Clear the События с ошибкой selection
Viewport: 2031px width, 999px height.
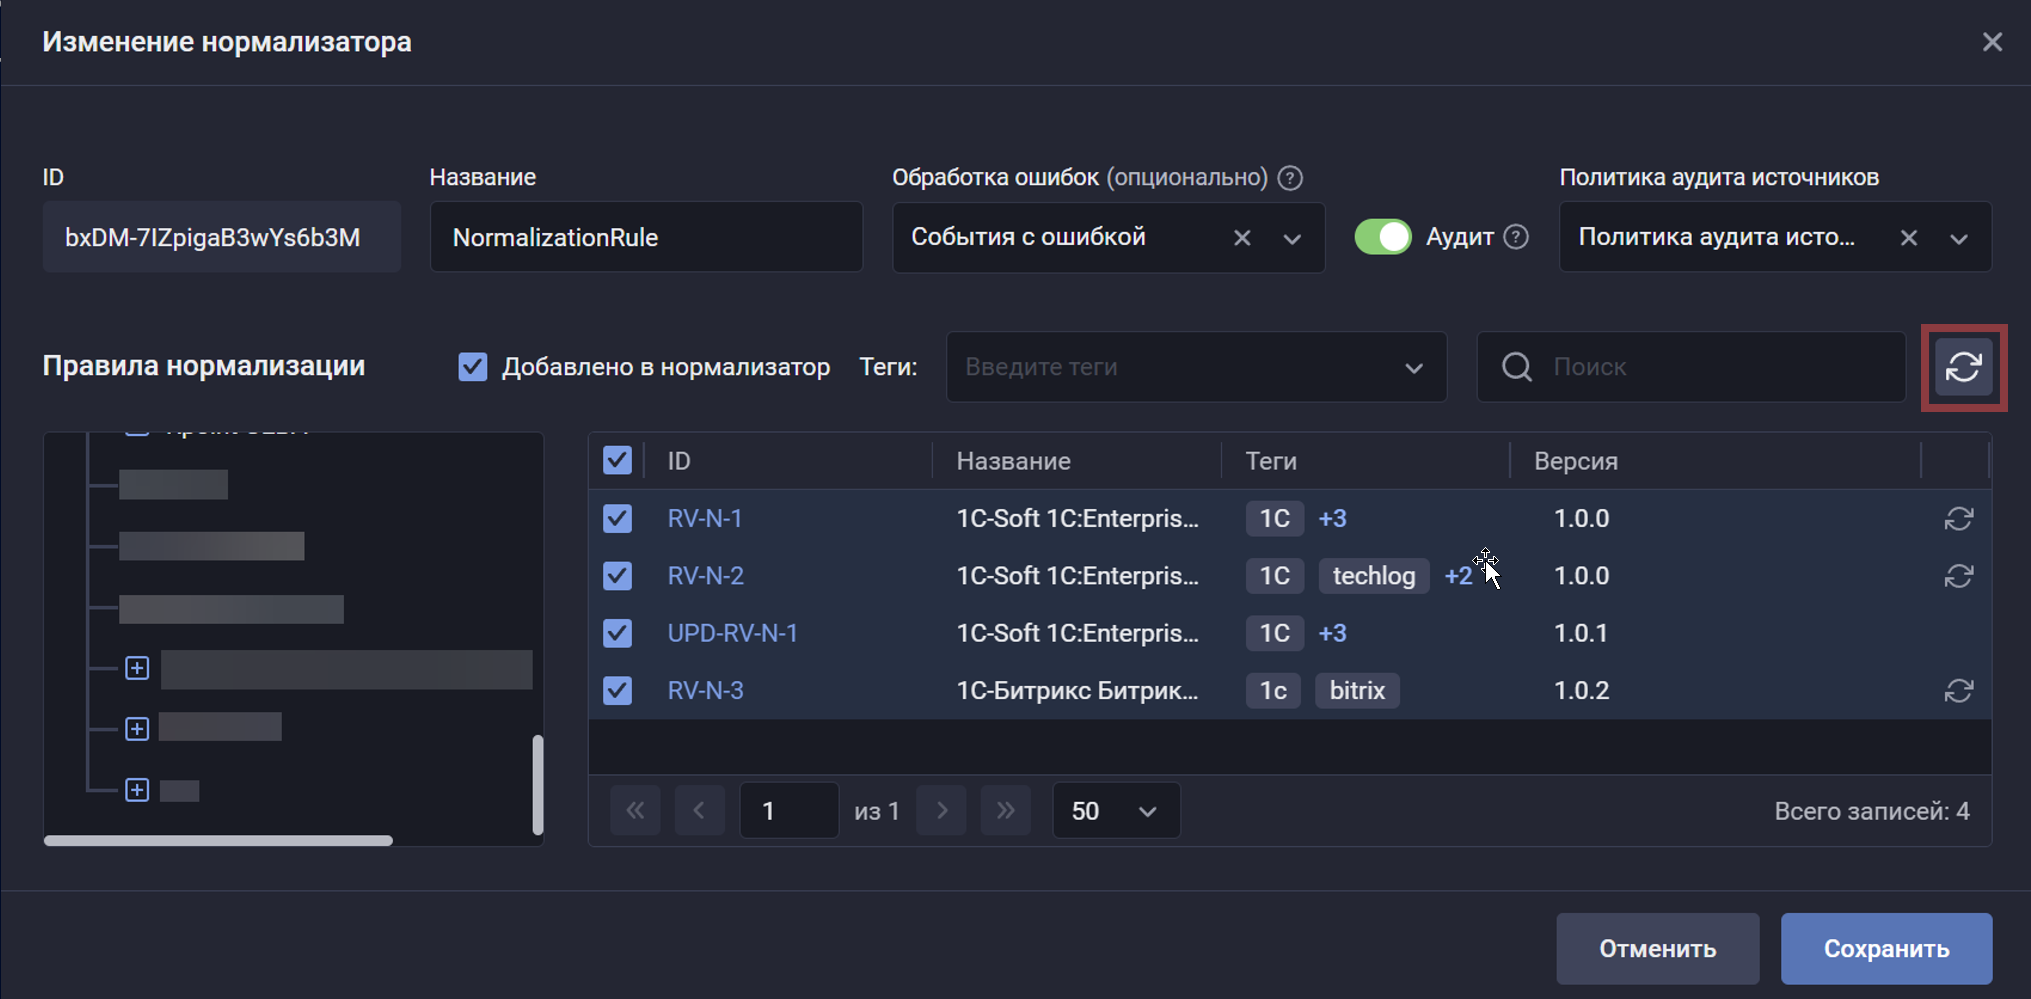(1242, 238)
